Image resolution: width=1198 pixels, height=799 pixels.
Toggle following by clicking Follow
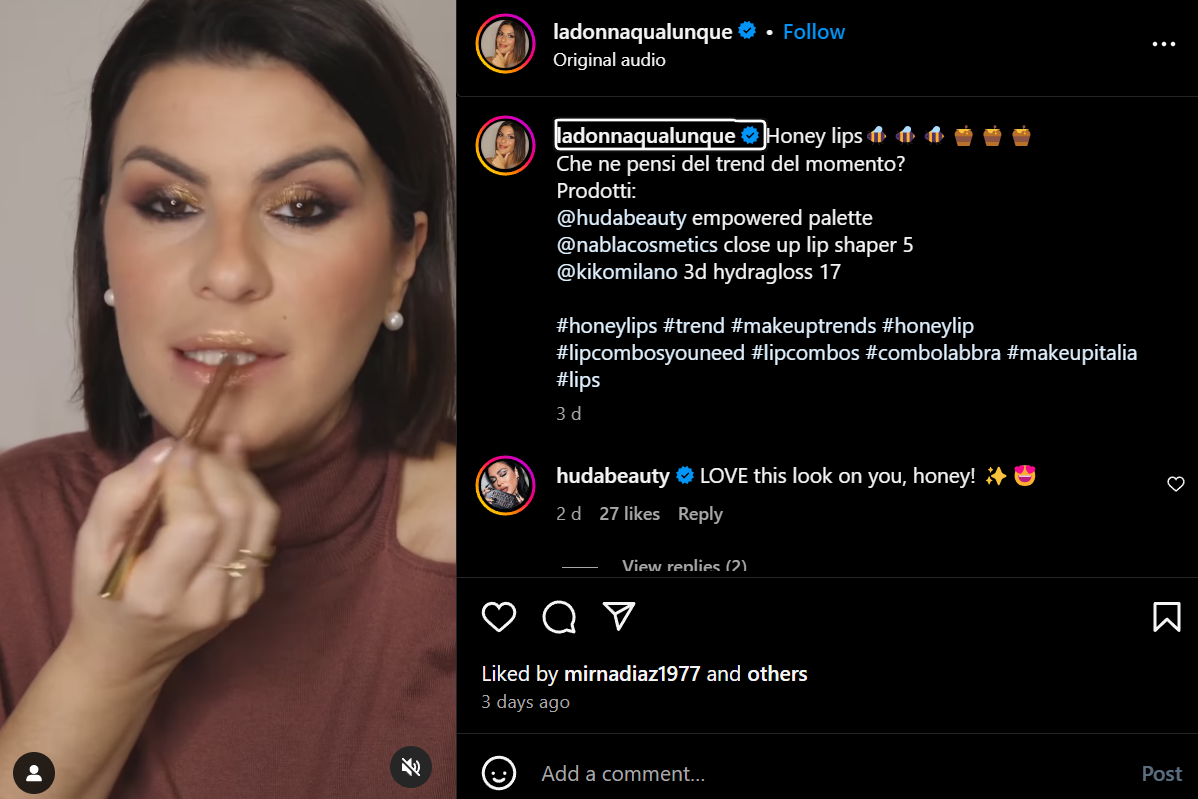813,31
